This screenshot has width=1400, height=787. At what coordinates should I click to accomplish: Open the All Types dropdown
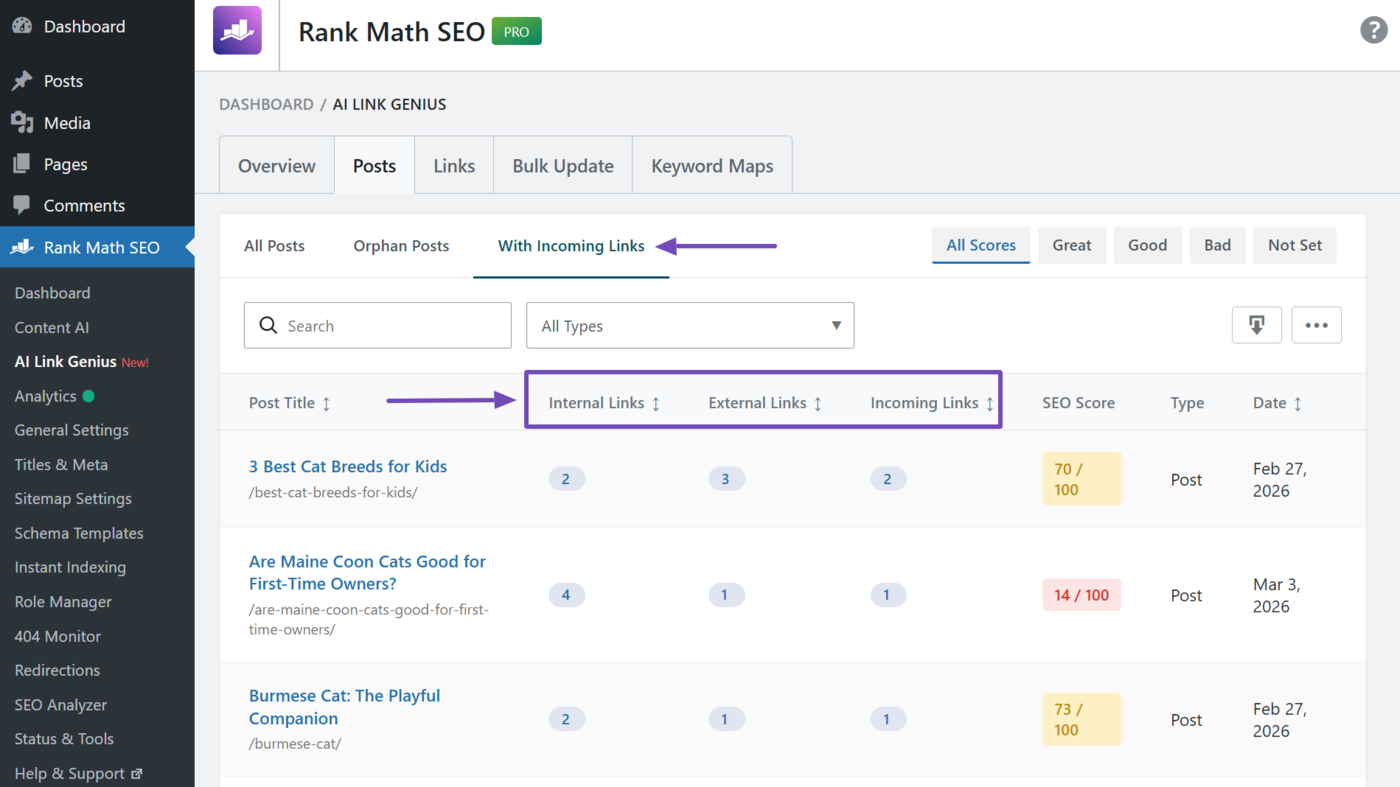click(690, 325)
